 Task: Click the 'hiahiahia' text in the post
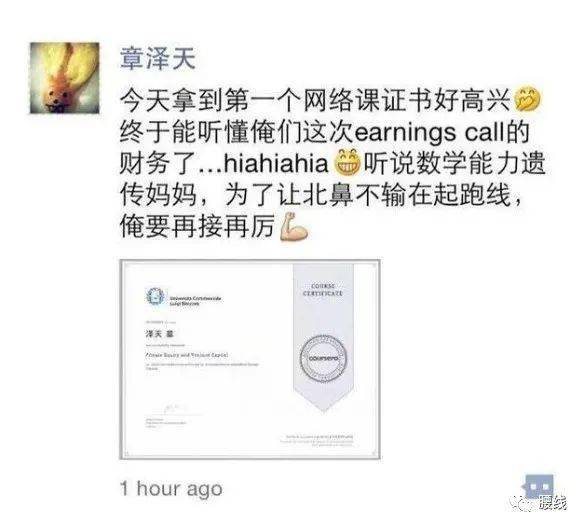pyautogui.click(x=276, y=164)
